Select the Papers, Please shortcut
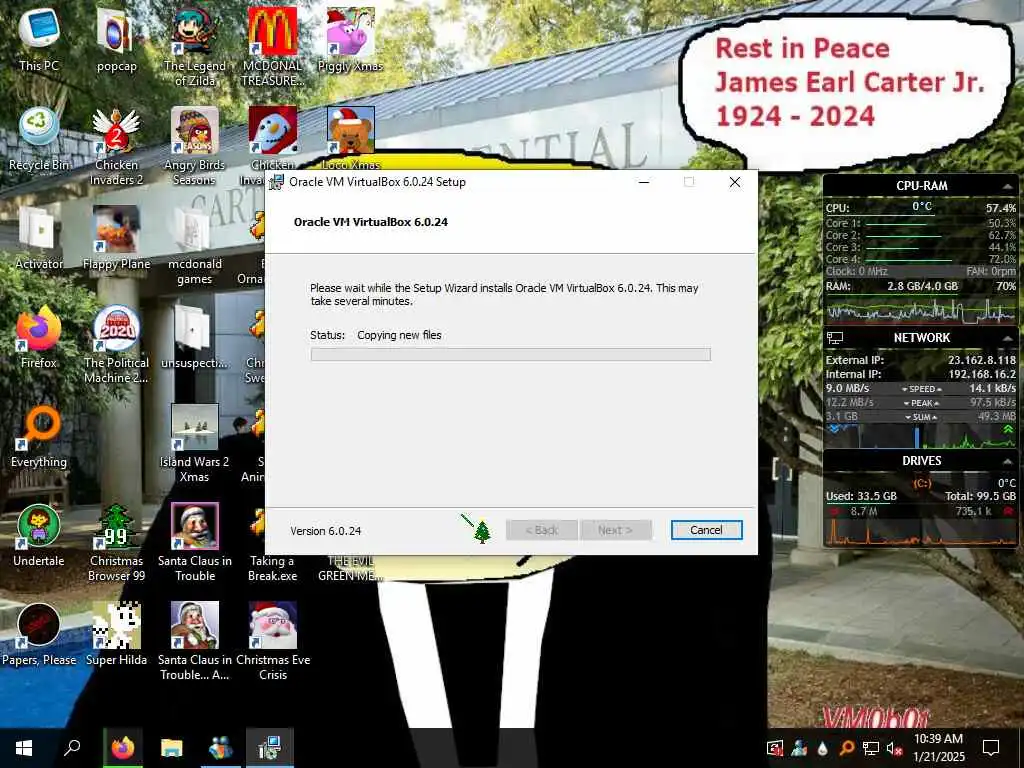This screenshot has height=768, width=1024. pyautogui.click(x=39, y=634)
